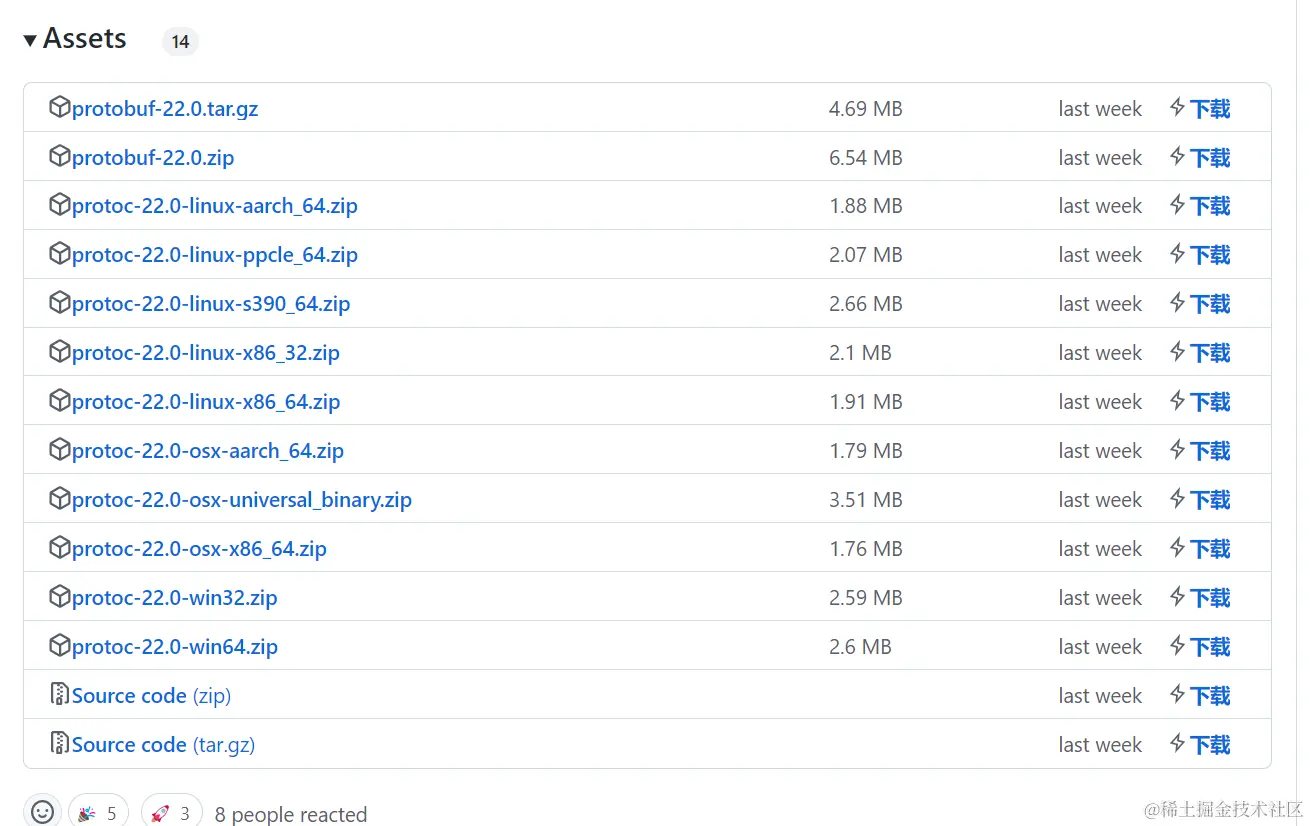Open the protoc-22.0-win64.zip link
Viewport: 1310px width, 826px height.
click(x=175, y=647)
